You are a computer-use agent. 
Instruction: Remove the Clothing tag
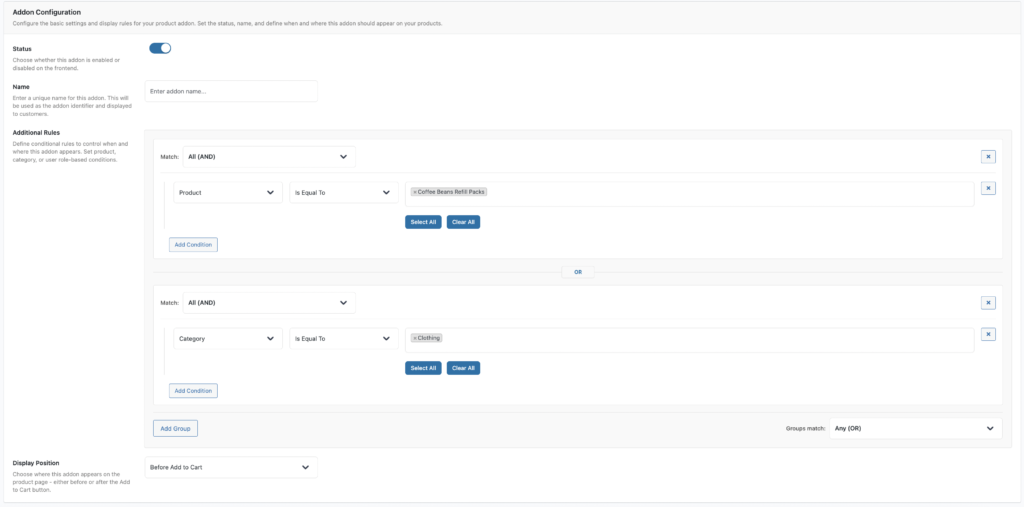[x=415, y=338]
